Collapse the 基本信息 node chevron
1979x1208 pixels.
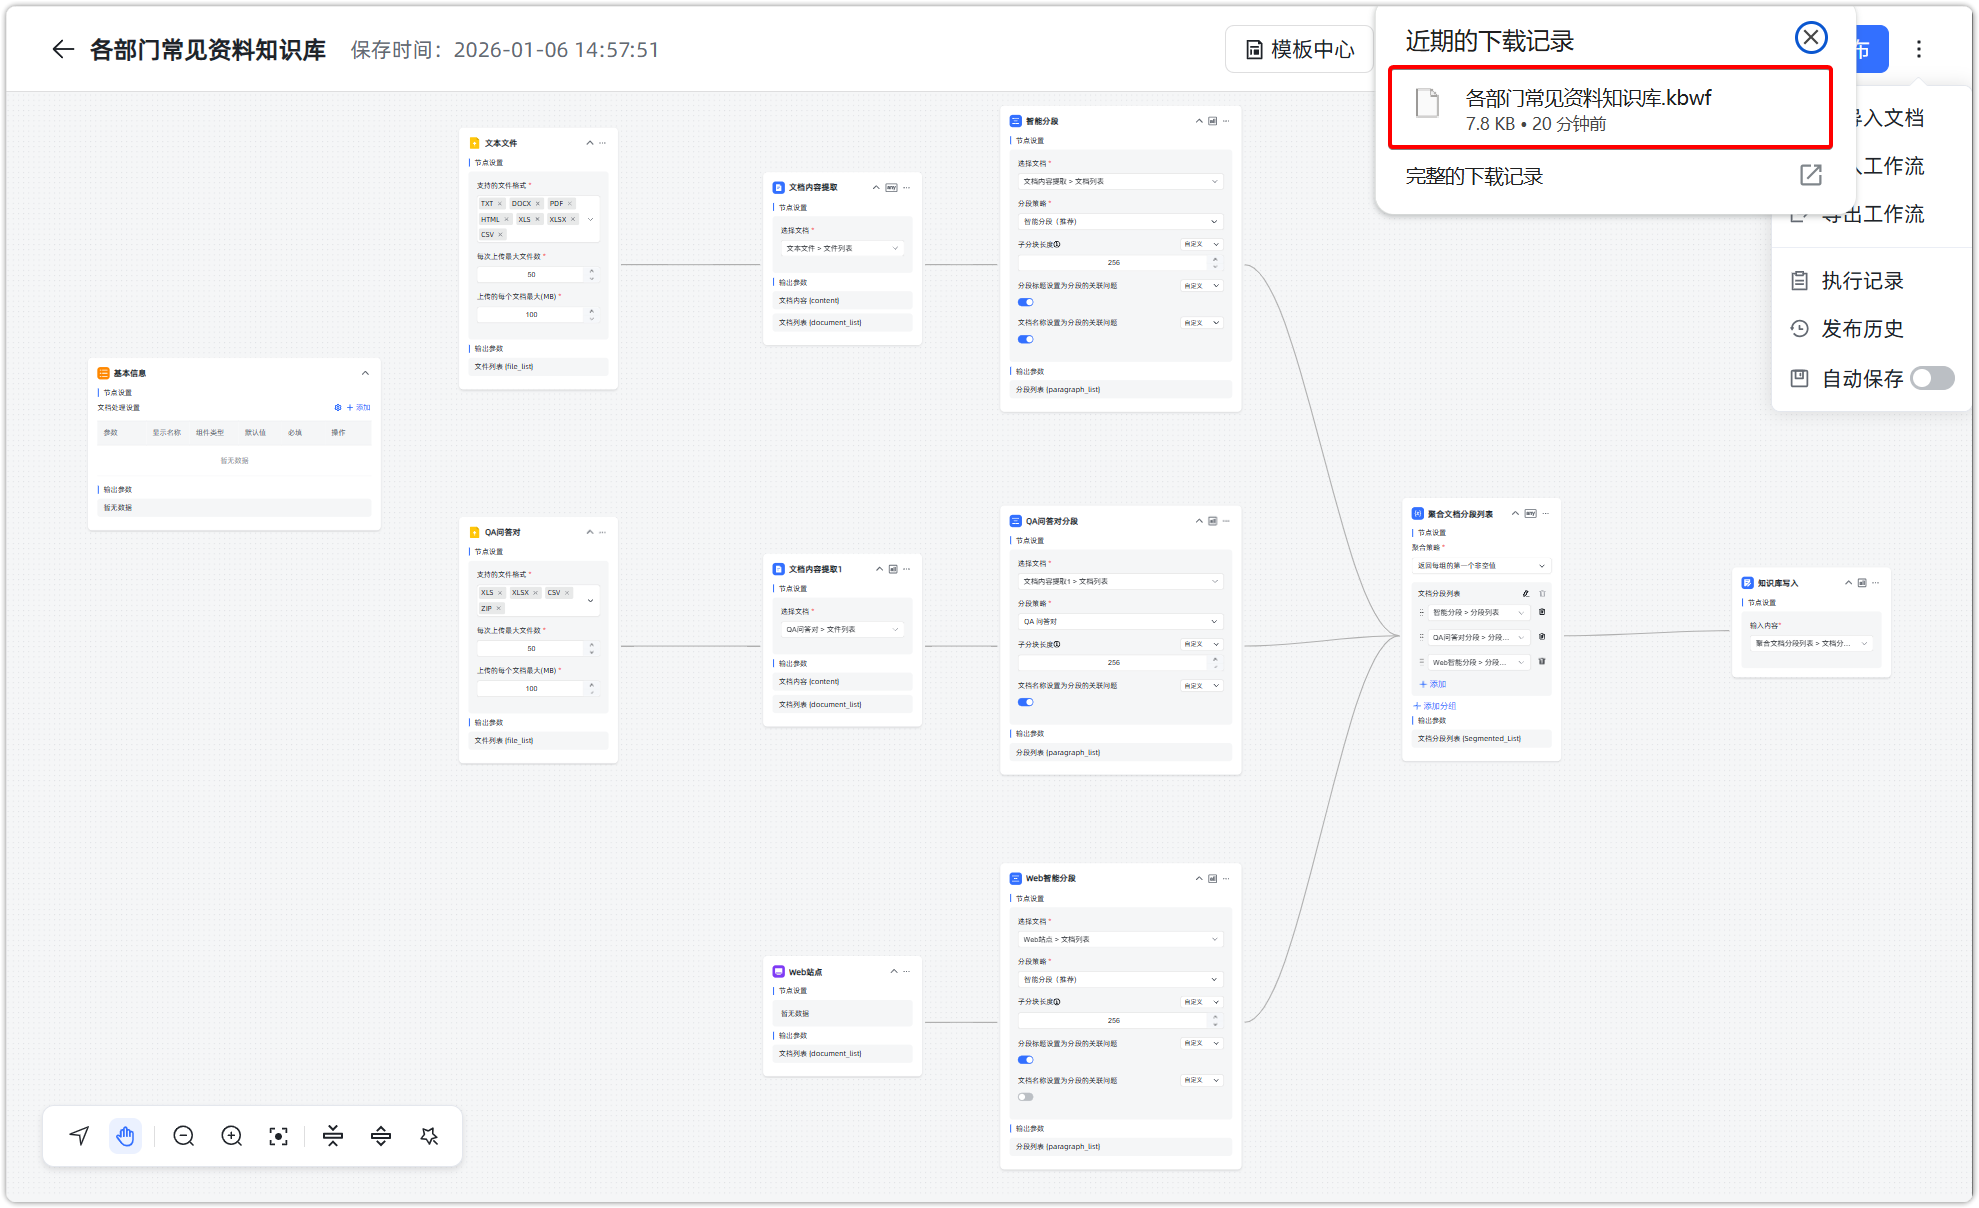coord(365,373)
